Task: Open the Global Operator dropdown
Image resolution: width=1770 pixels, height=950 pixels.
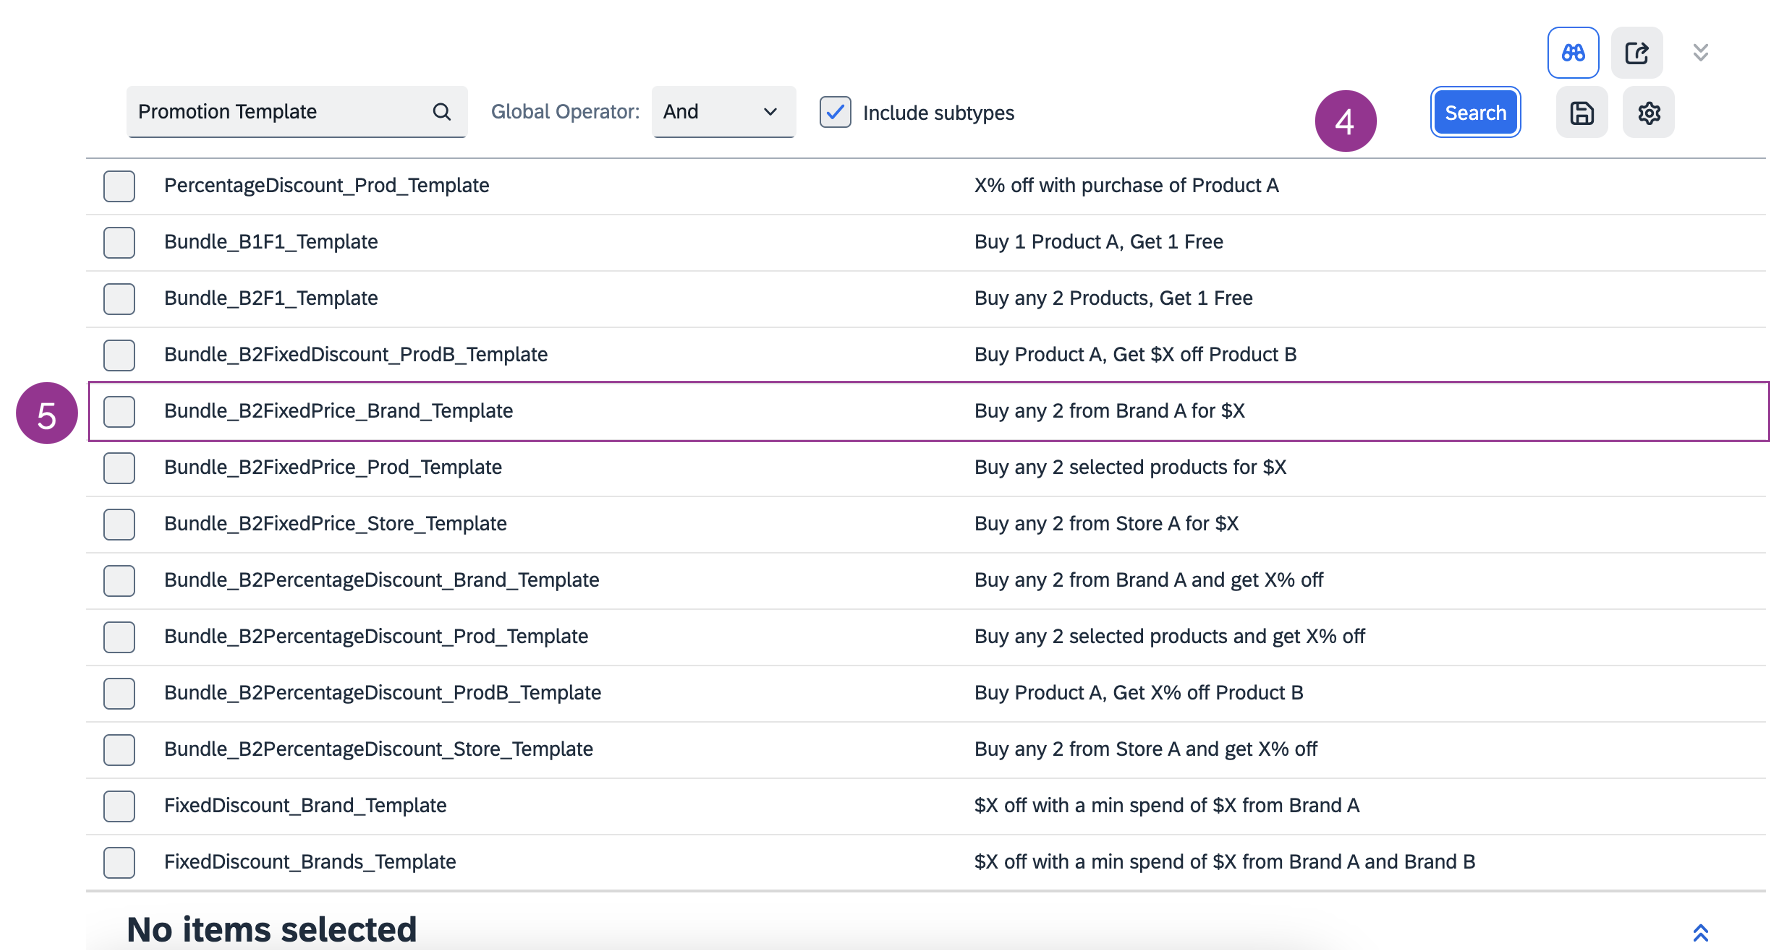Action: [x=723, y=112]
